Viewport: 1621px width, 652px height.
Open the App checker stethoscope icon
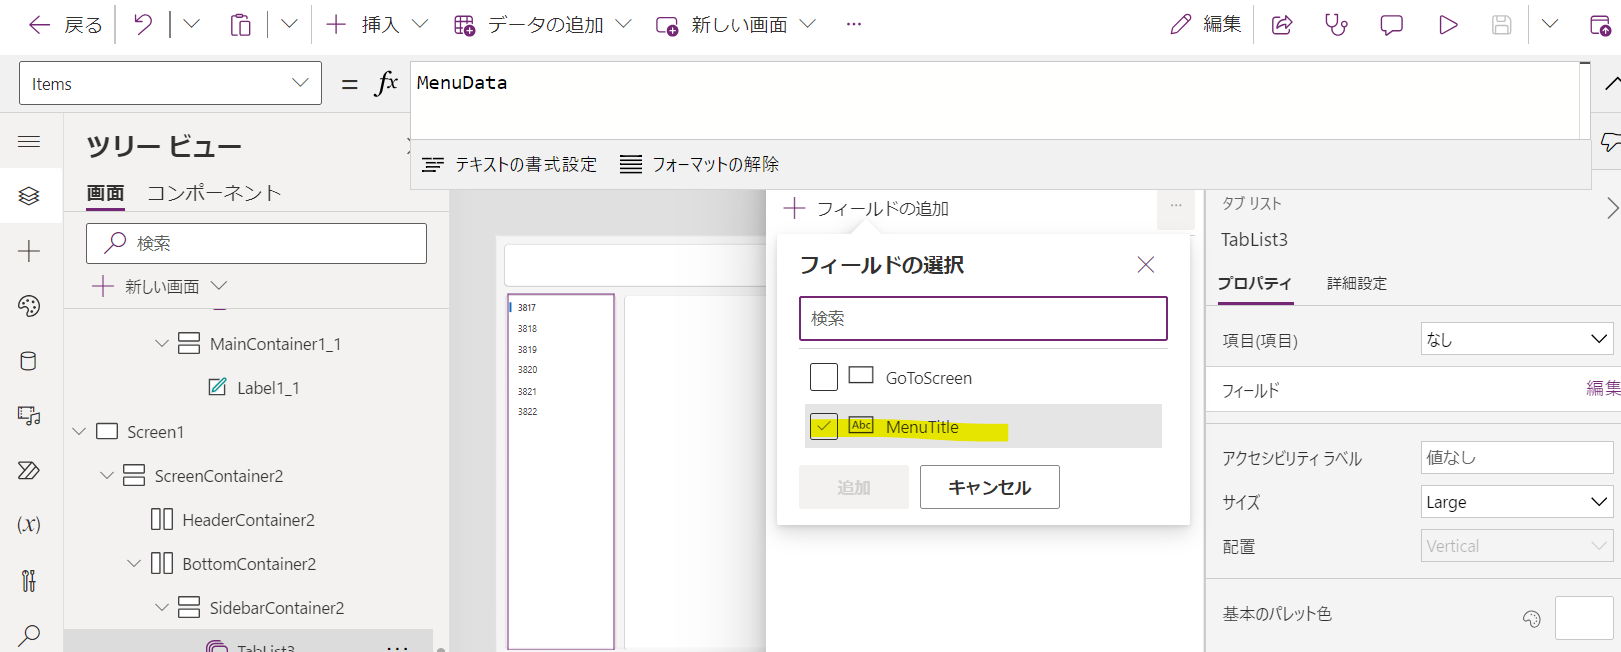[x=1336, y=25]
